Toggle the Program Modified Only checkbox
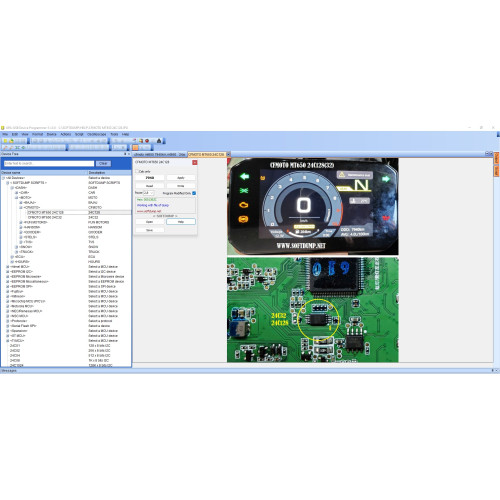The height and width of the screenshot is (500, 500). [x=194, y=193]
